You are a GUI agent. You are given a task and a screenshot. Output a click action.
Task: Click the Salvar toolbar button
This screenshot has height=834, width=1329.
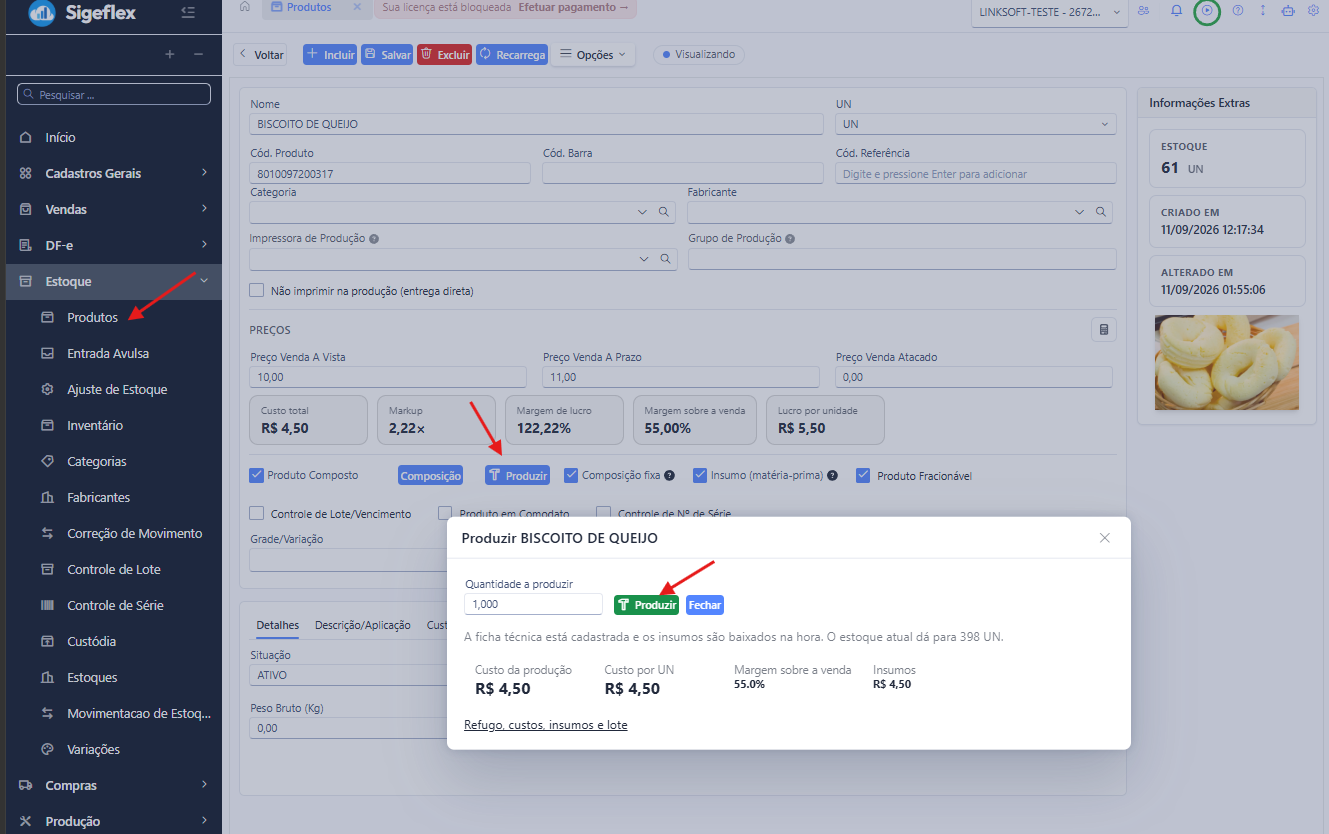[387, 55]
